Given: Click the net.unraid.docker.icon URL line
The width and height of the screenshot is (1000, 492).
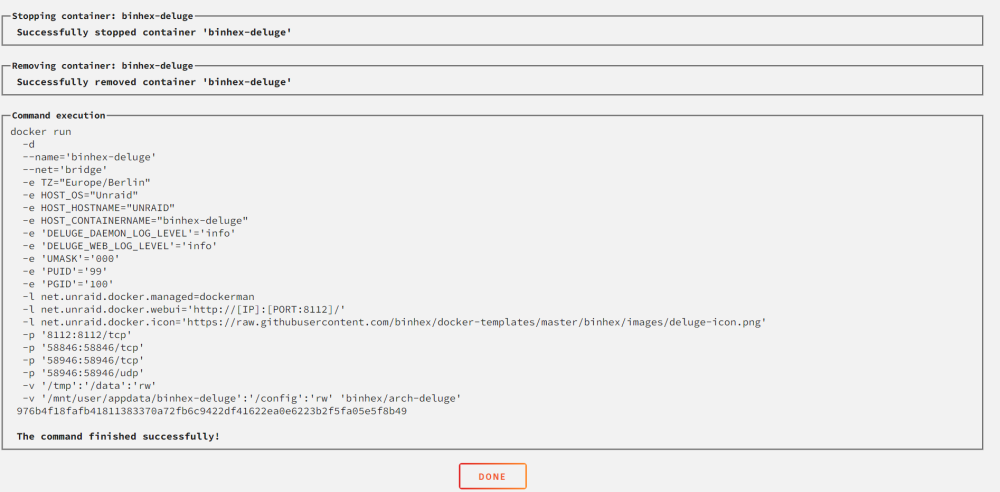Looking at the screenshot, I should point(394,322).
